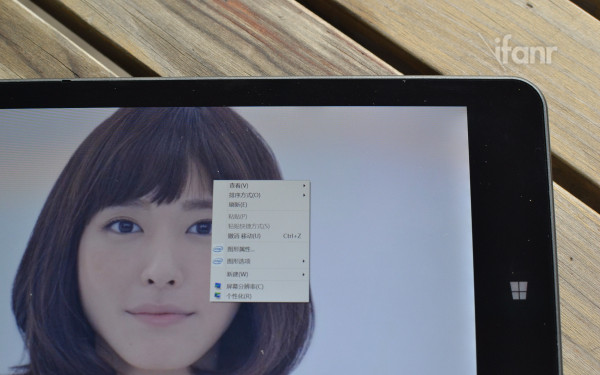
Task: Expand the 查看(V) submenu arrow
Action: 304,186
